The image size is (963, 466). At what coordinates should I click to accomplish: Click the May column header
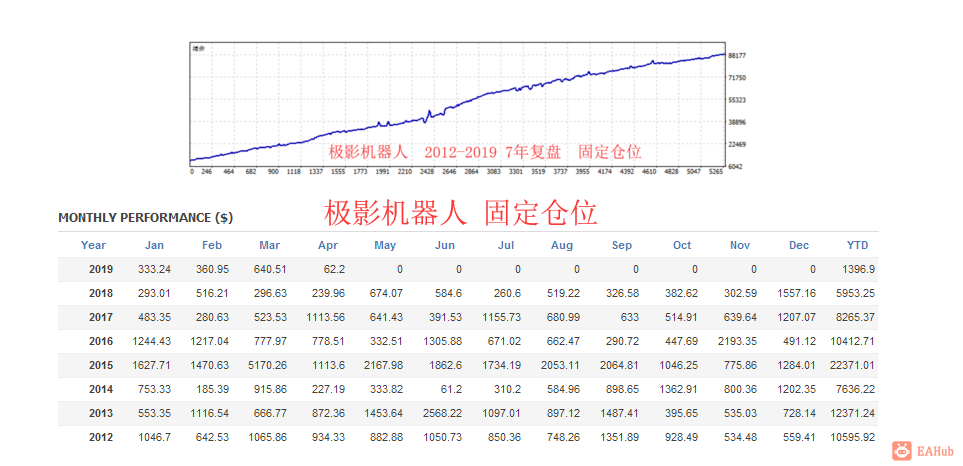click(x=385, y=246)
